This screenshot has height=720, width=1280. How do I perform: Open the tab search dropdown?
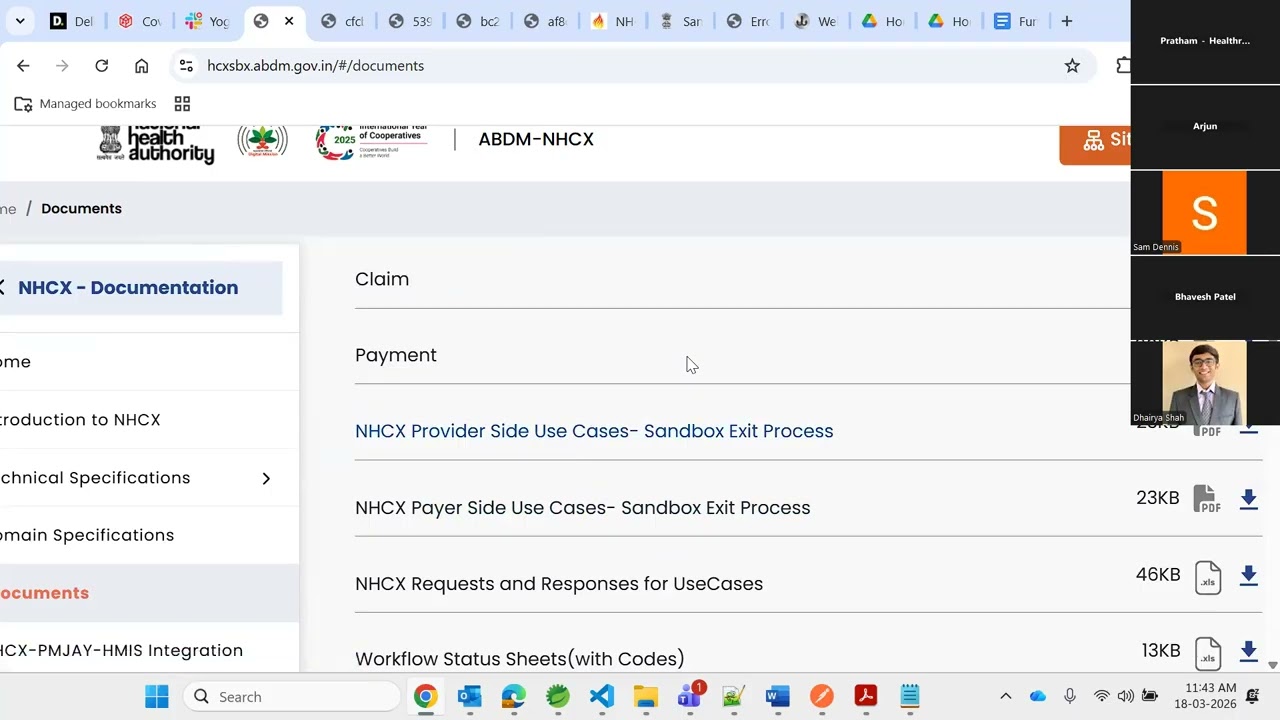20,21
